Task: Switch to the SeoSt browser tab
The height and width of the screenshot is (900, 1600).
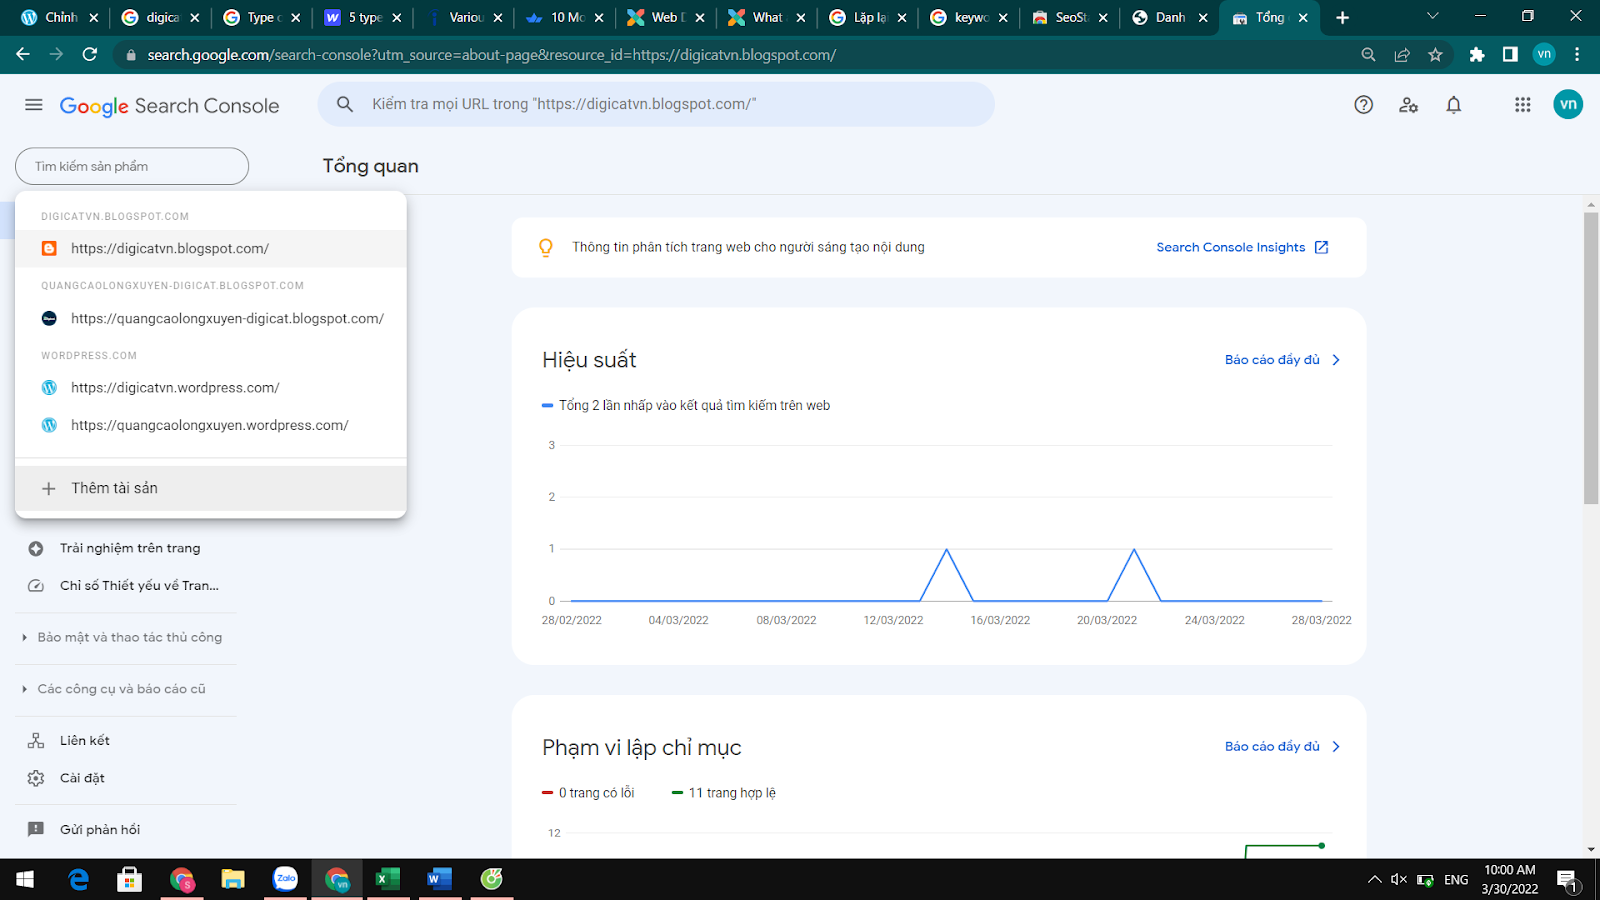Action: 1068,17
